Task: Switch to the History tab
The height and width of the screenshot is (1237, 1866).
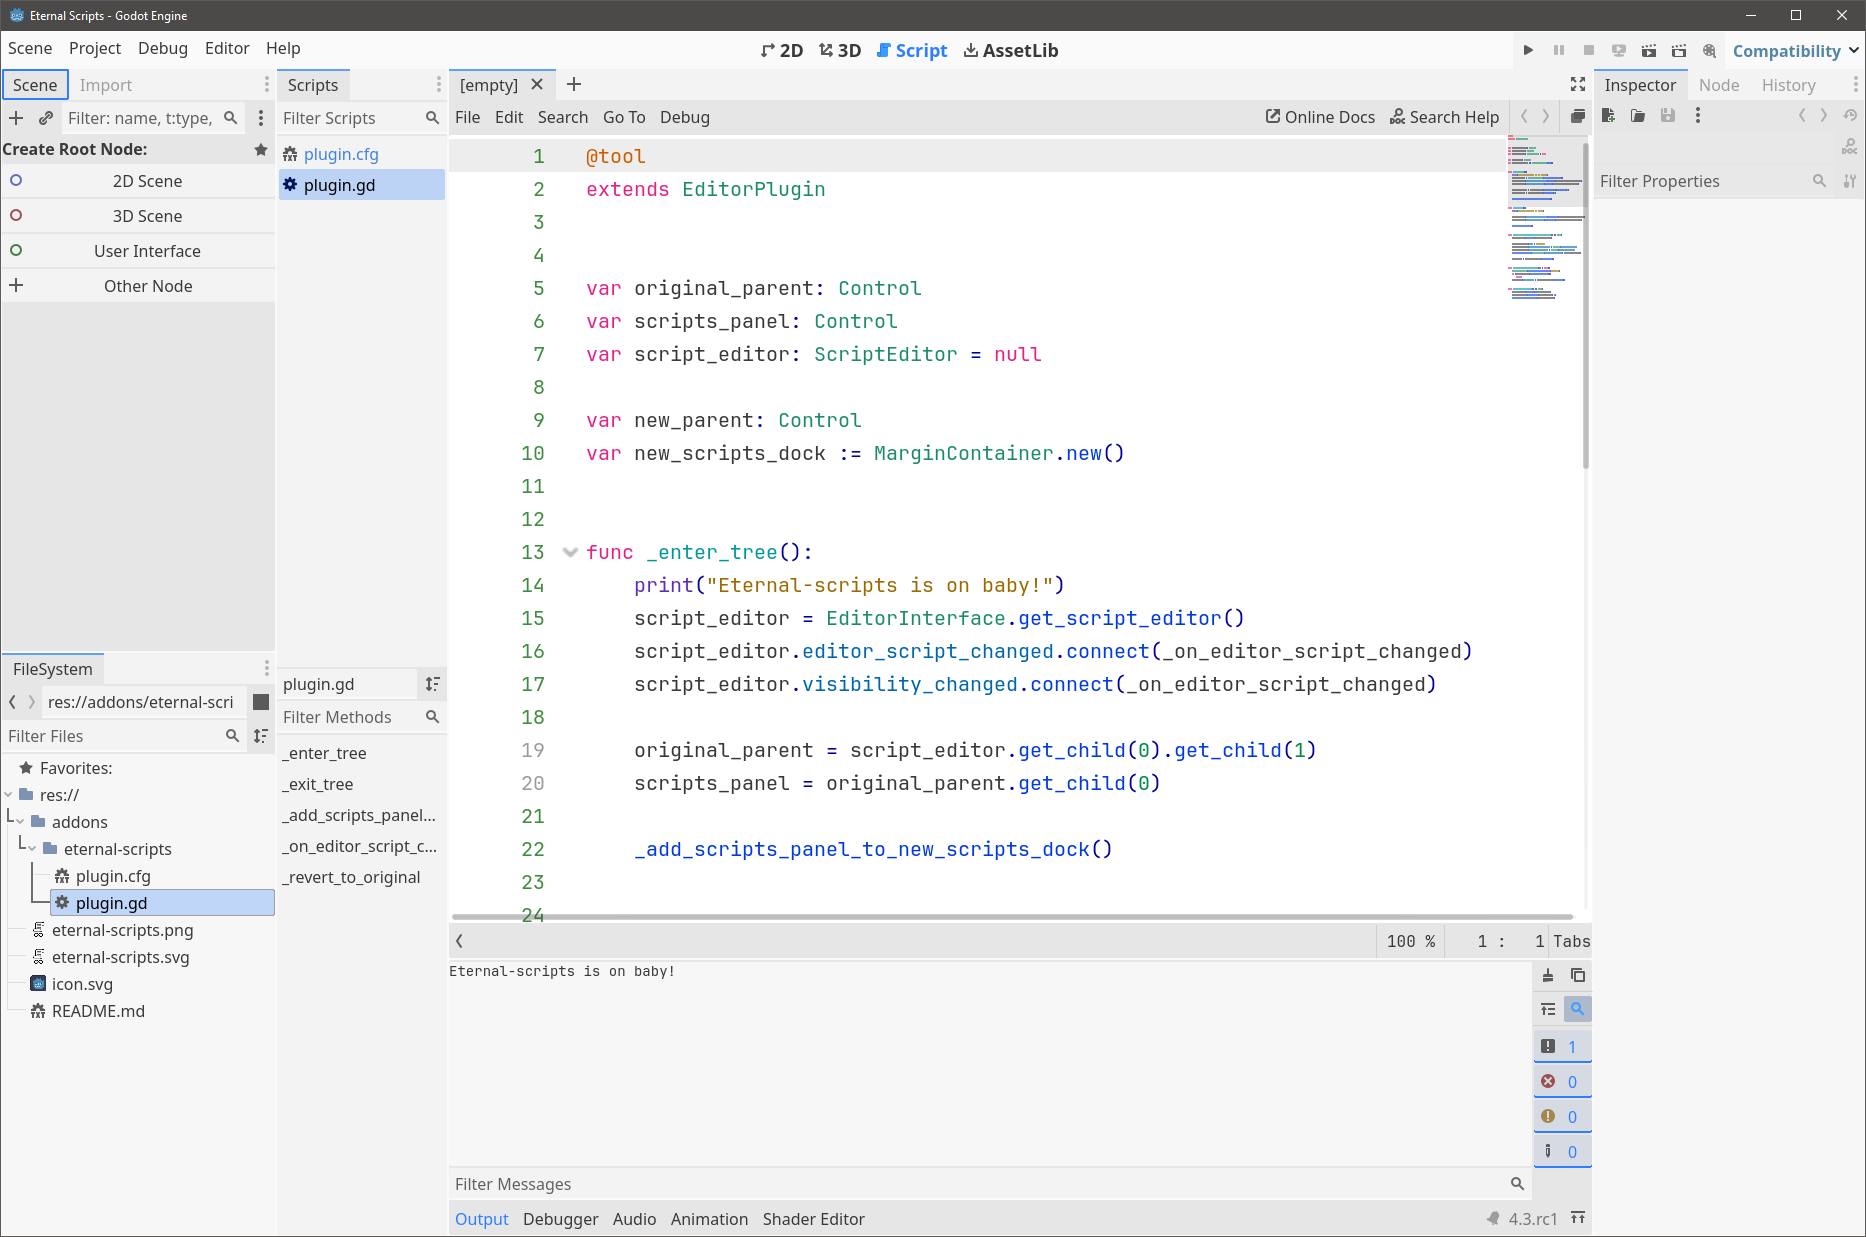Action: [1788, 85]
